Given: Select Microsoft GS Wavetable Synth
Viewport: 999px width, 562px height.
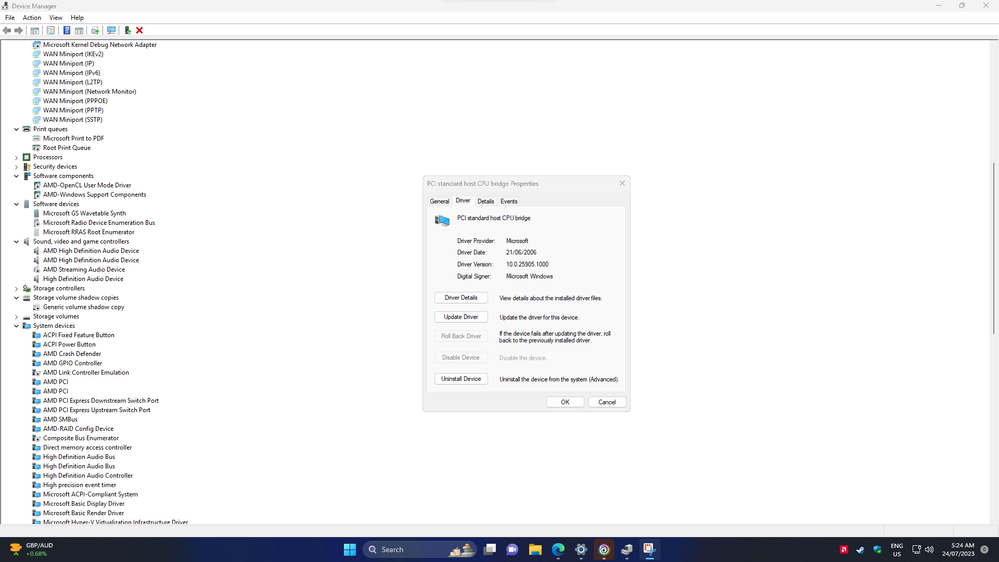Looking at the screenshot, I should tap(84, 213).
